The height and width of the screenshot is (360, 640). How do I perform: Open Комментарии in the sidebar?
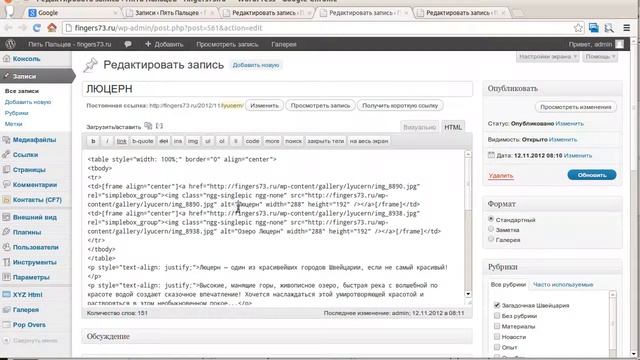(x=36, y=185)
